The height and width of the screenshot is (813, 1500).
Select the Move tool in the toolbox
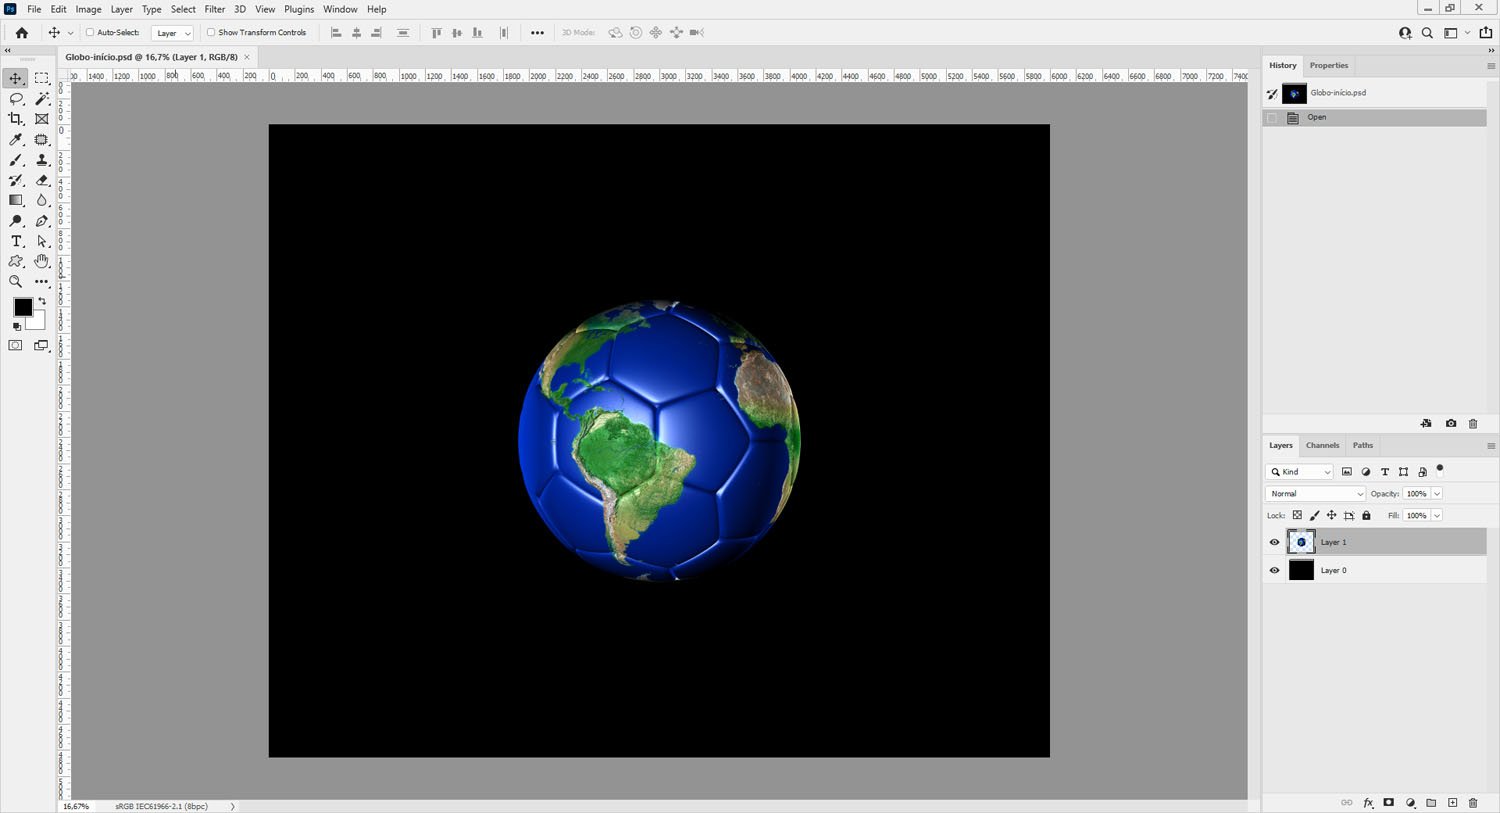coord(16,78)
